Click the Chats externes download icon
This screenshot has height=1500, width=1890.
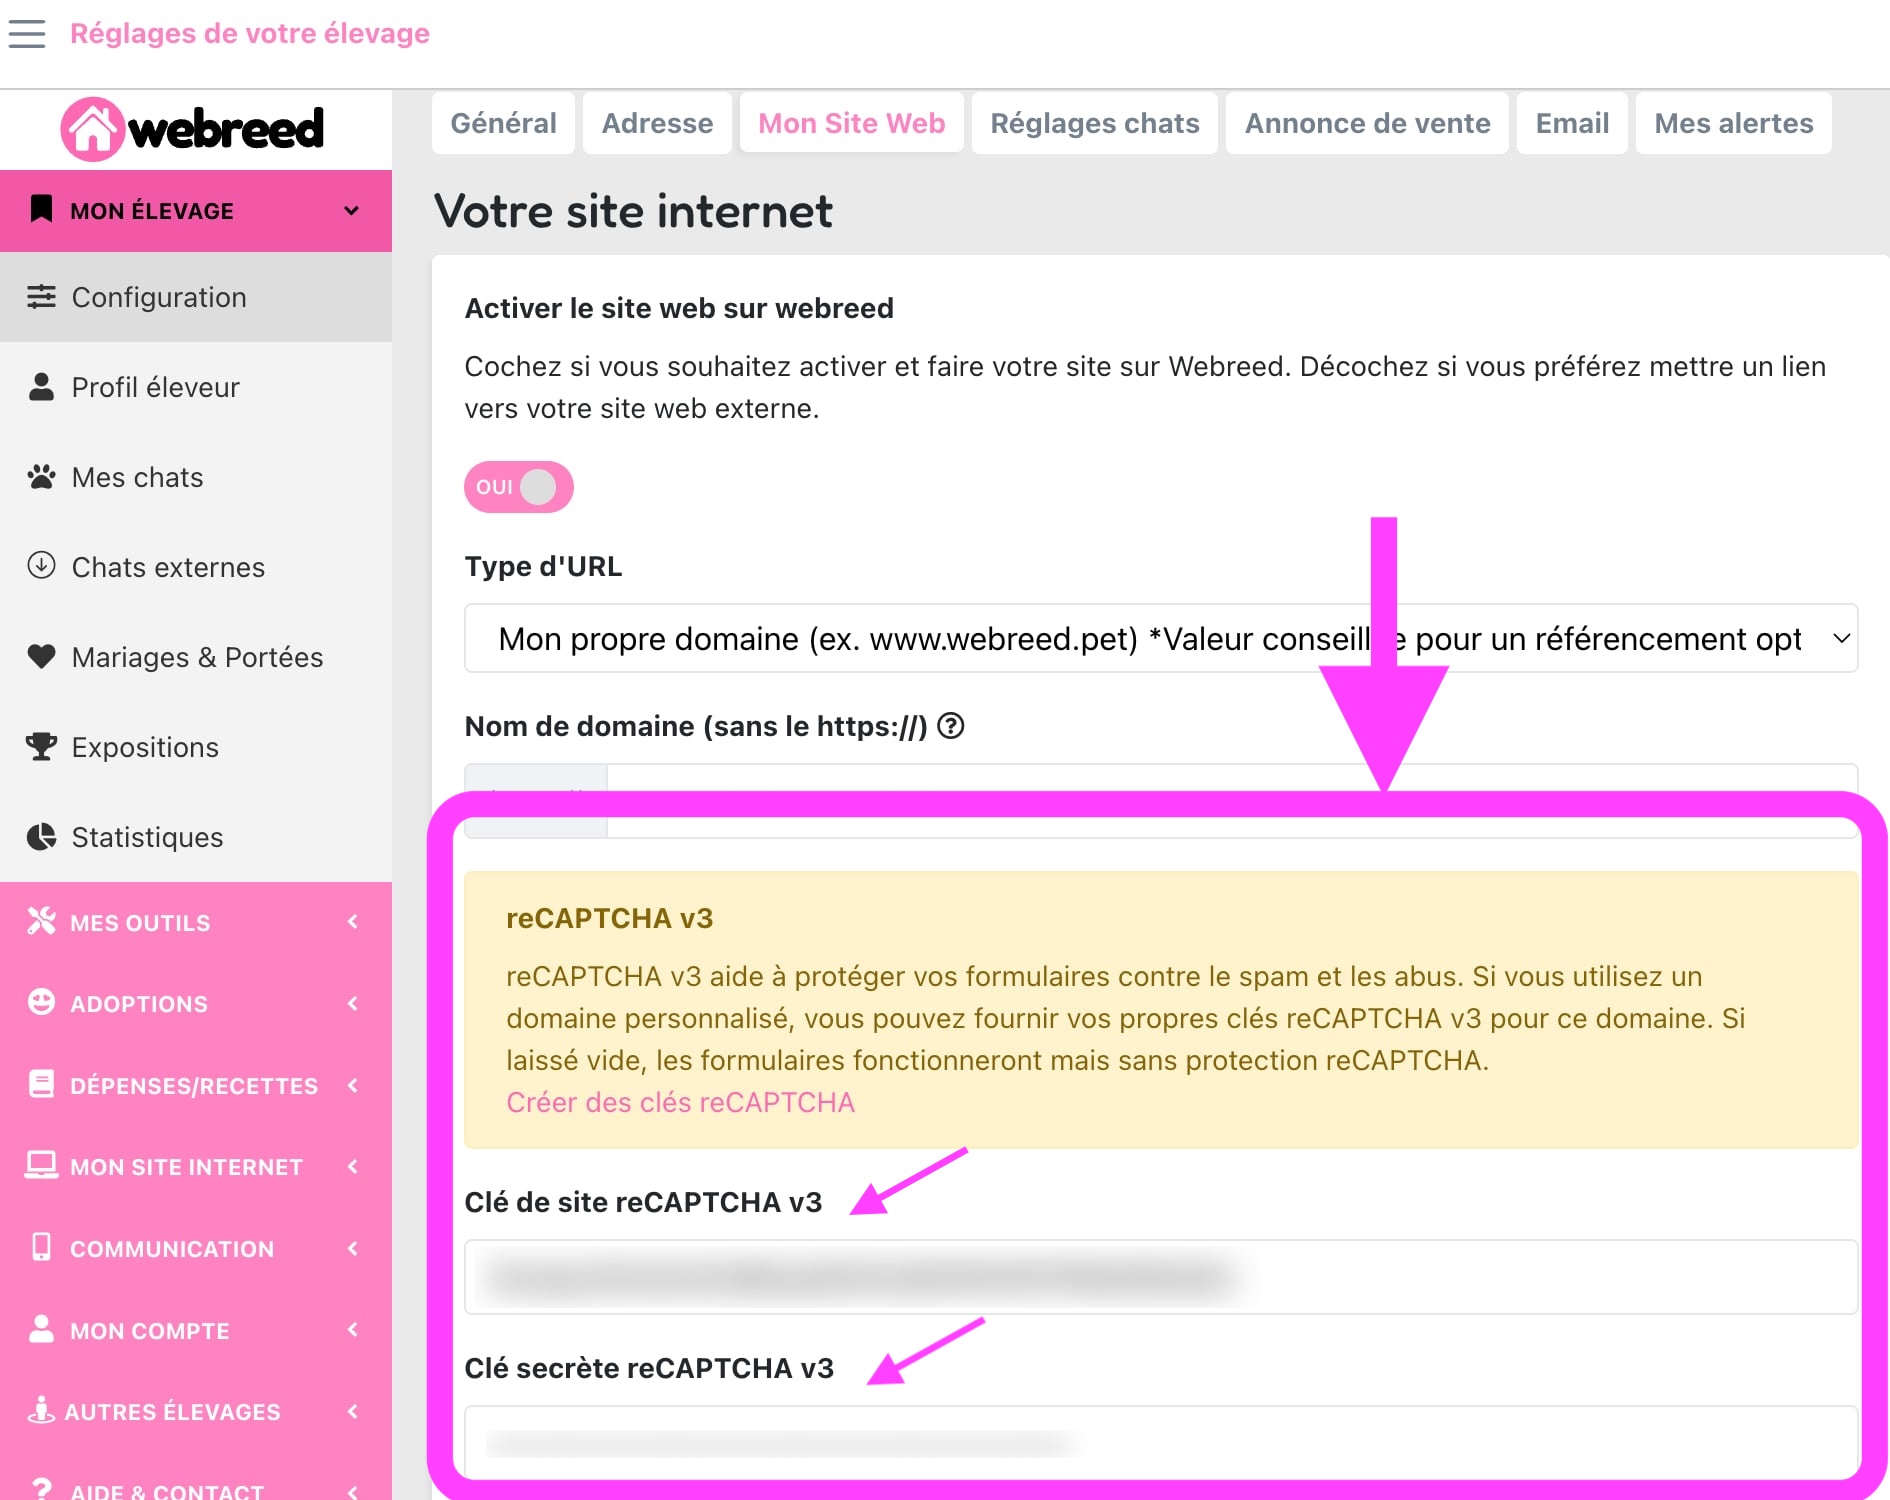pyautogui.click(x=41, y=566)
